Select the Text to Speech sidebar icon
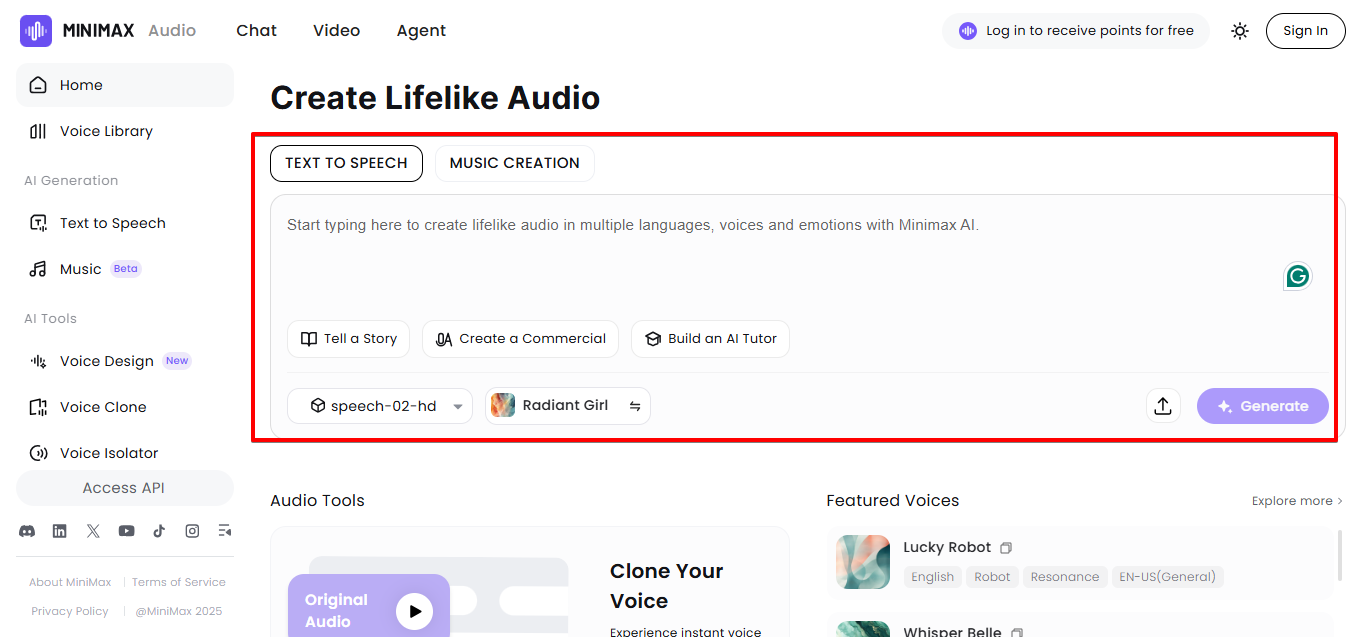 click(36, 222)
